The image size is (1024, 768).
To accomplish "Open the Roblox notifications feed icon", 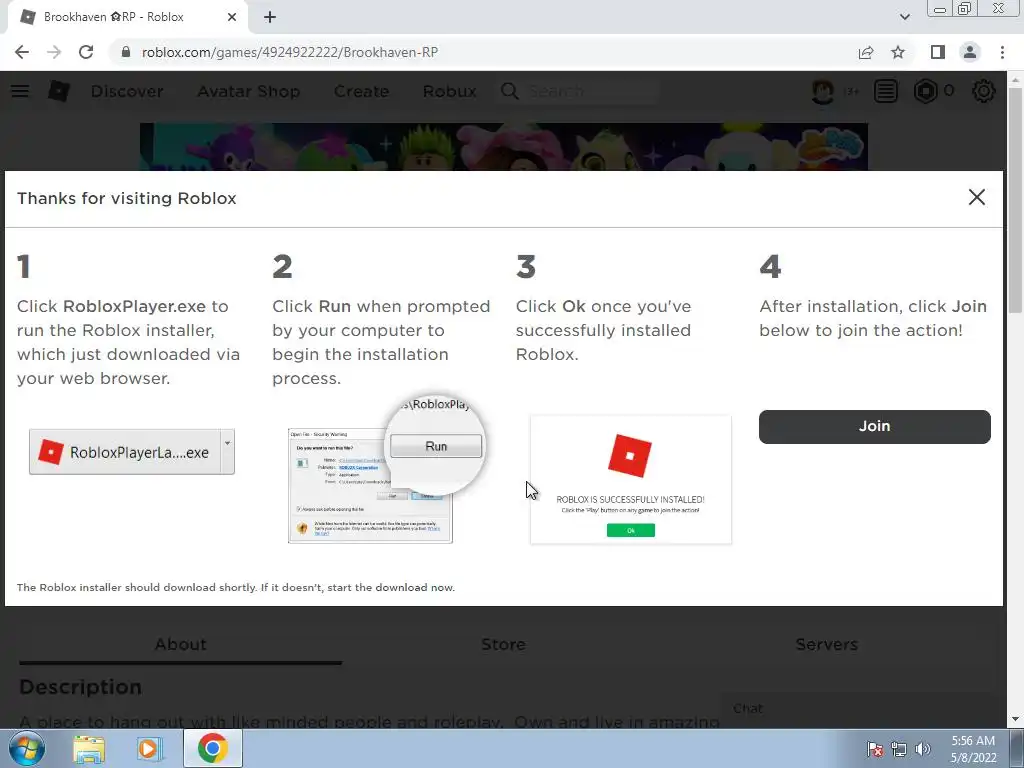I will (x=886, y=91).
